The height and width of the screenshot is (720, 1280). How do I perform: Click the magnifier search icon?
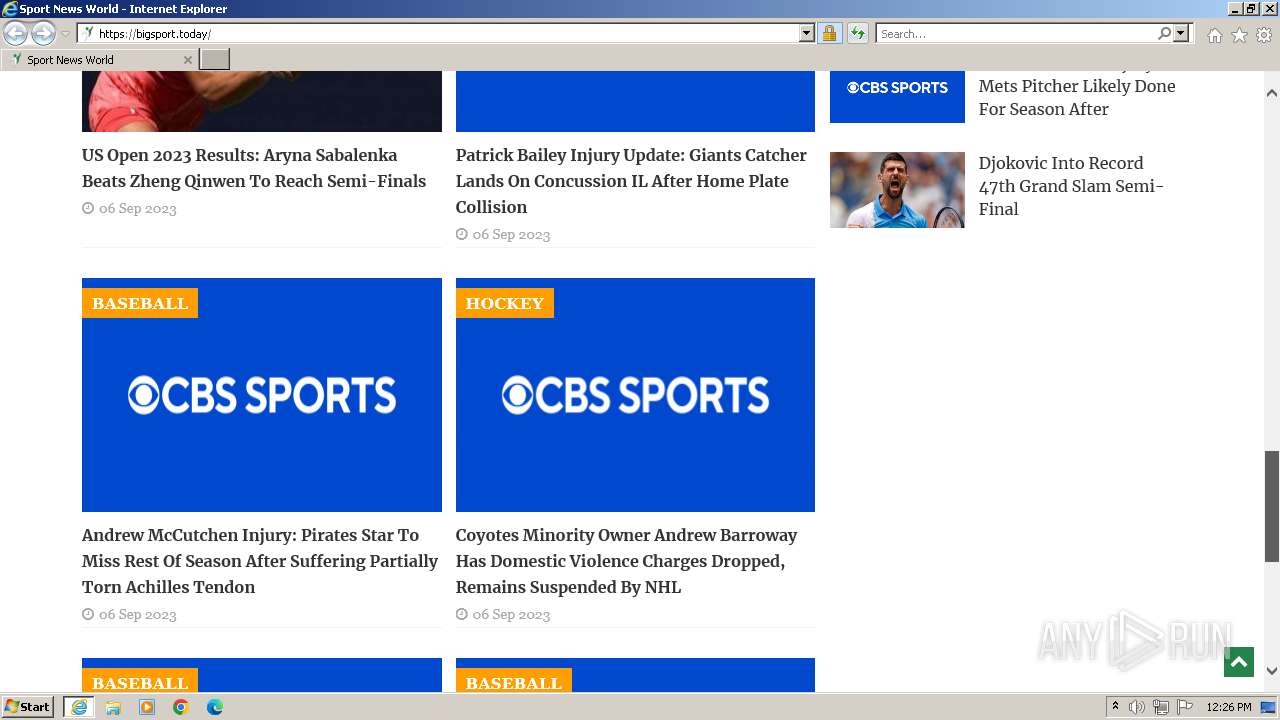coord(1164,33)
